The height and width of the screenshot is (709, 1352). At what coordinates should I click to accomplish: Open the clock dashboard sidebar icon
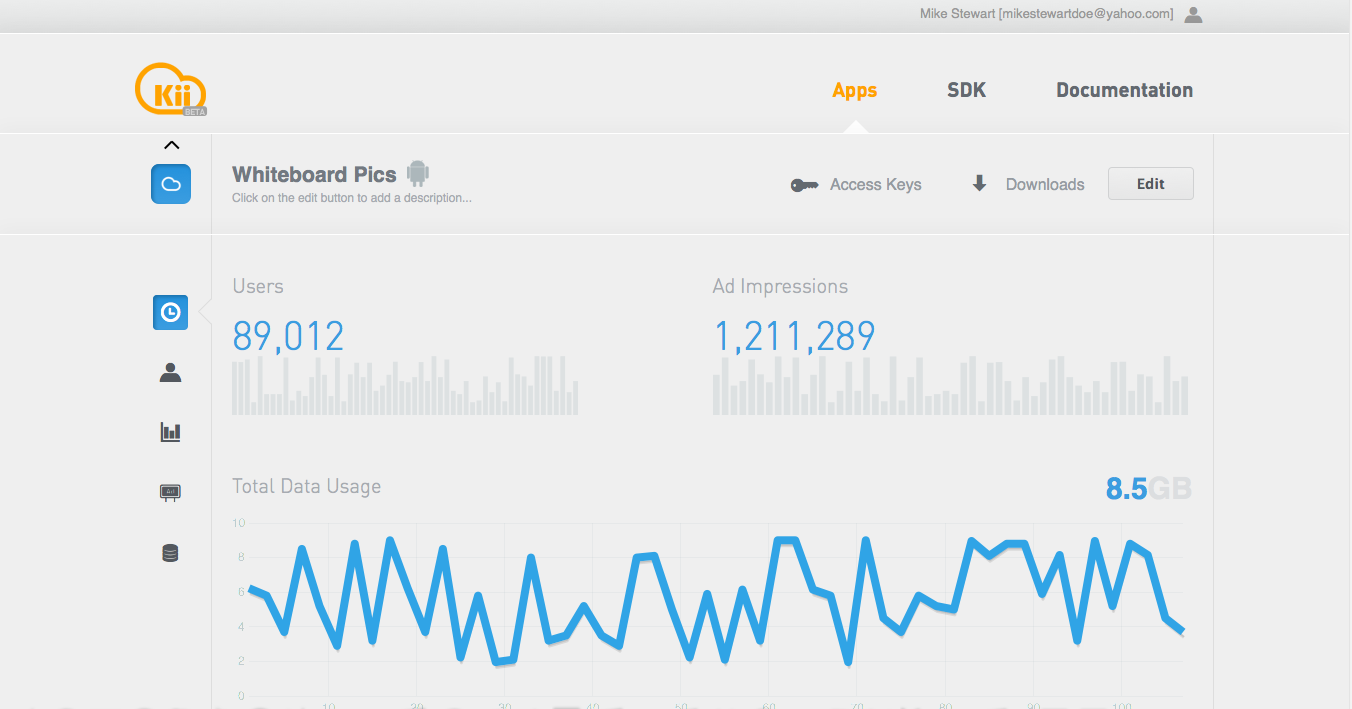coord(171,312)
